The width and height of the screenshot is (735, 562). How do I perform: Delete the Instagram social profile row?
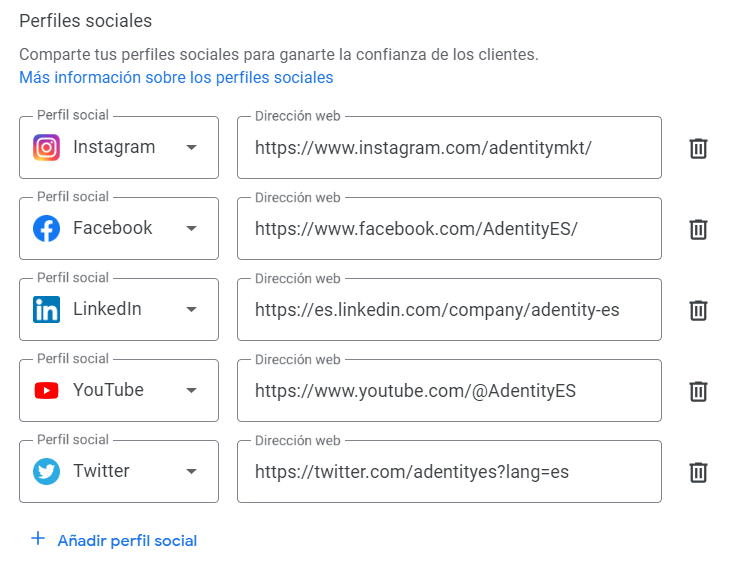(698, 148)
